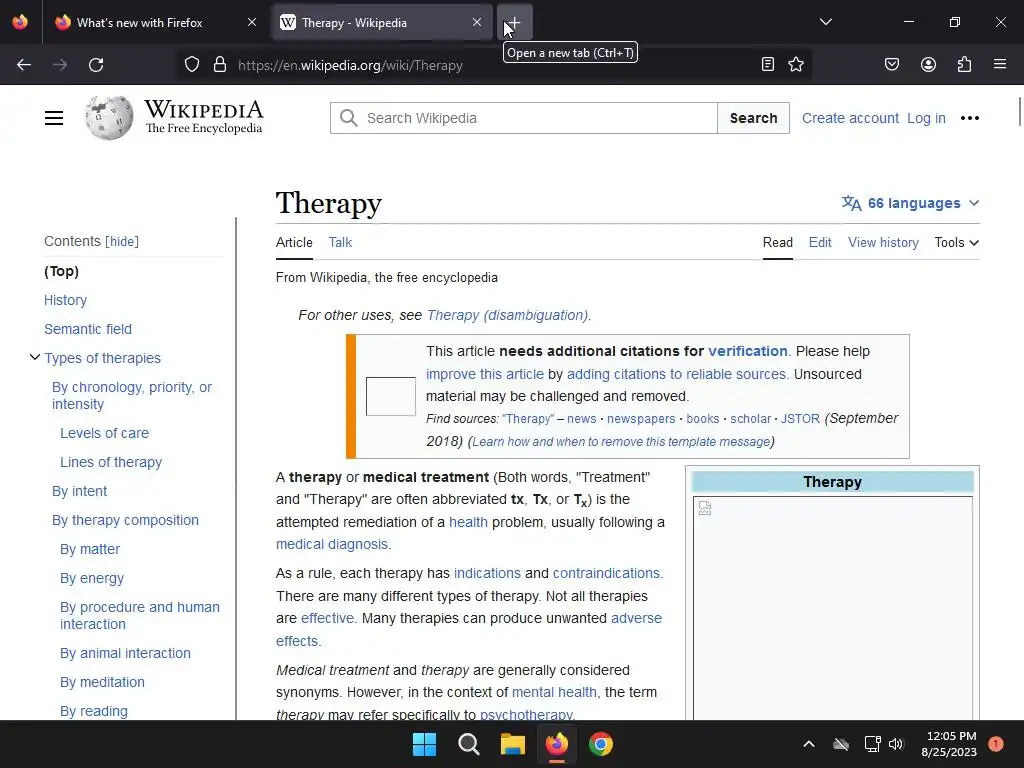1024x768 pixels.
Task: Open Firefox application menu
Action: pyautogui.click(x=1000, y=64)
